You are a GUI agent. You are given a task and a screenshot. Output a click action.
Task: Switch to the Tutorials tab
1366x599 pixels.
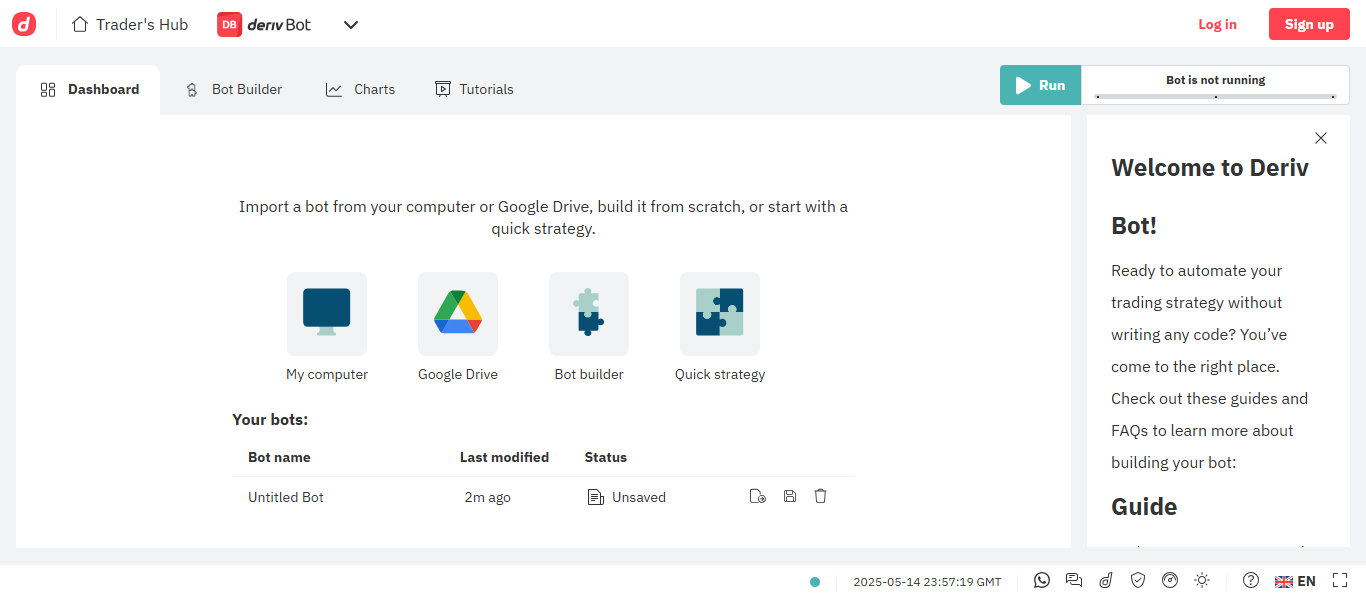tap(474, 89)
